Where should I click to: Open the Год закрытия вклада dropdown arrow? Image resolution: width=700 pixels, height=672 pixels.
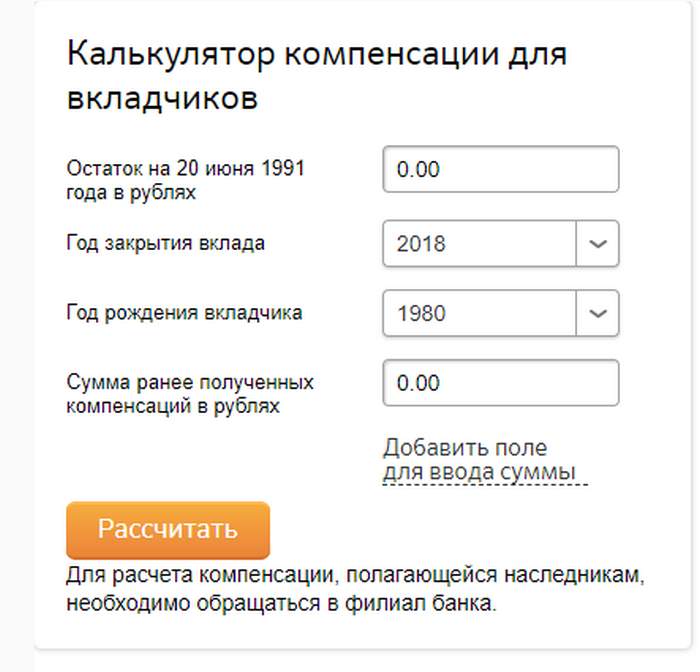pos(598,244)
